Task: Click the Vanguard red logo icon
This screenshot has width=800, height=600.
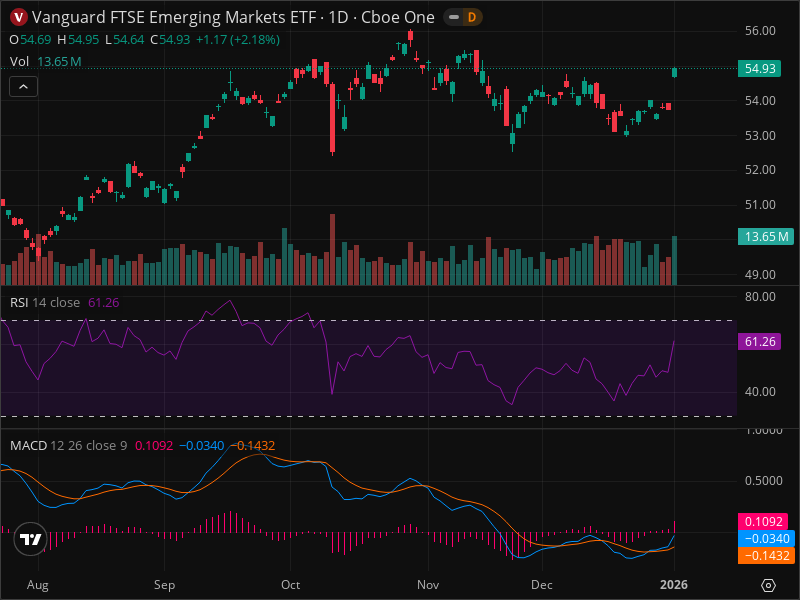Action: tap(19, 17)
